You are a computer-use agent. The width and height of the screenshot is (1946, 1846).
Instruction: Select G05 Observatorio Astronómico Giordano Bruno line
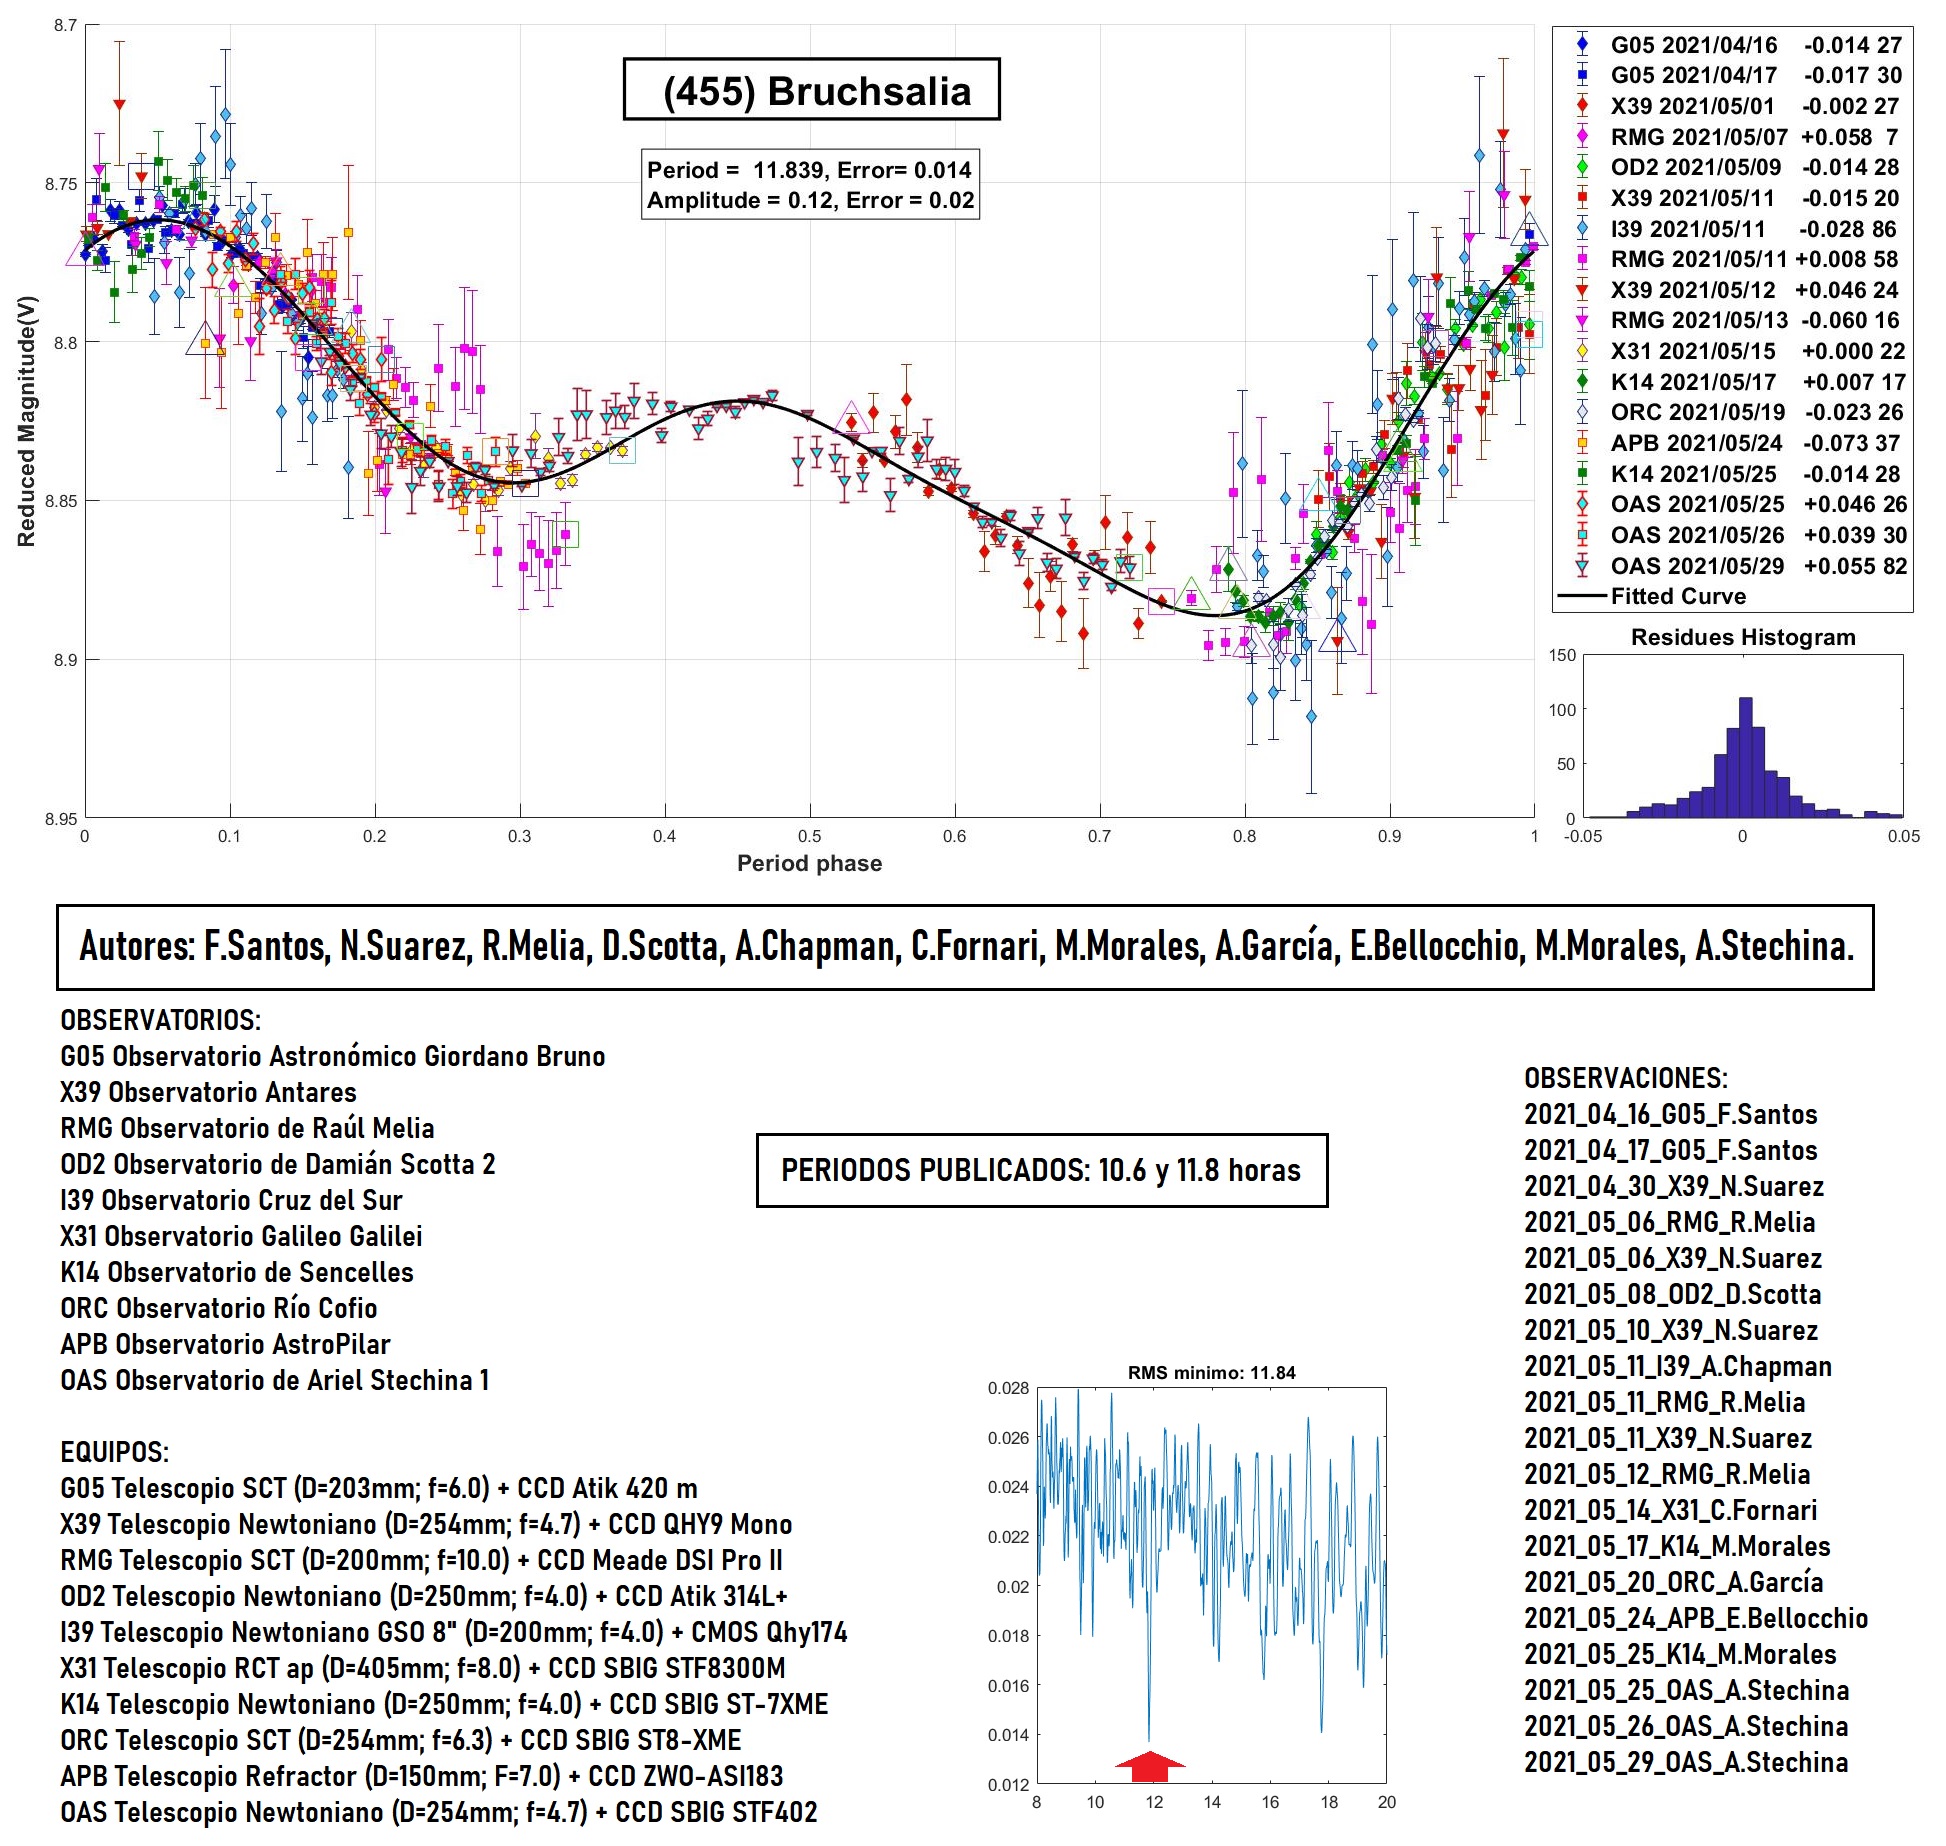[x=332, y=1056]
